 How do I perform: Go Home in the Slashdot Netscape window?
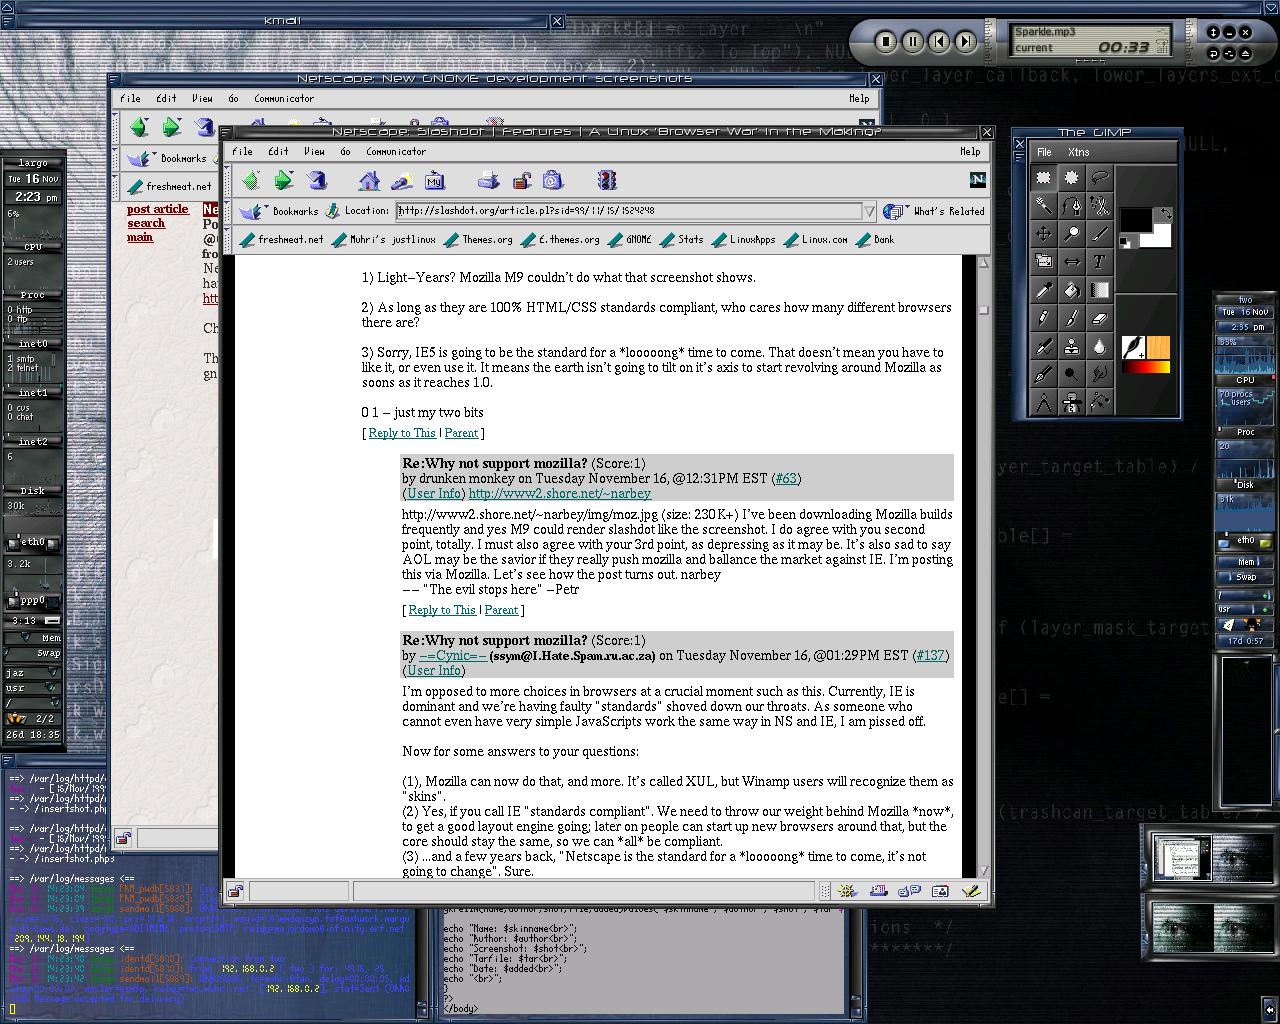coord(370,180)
